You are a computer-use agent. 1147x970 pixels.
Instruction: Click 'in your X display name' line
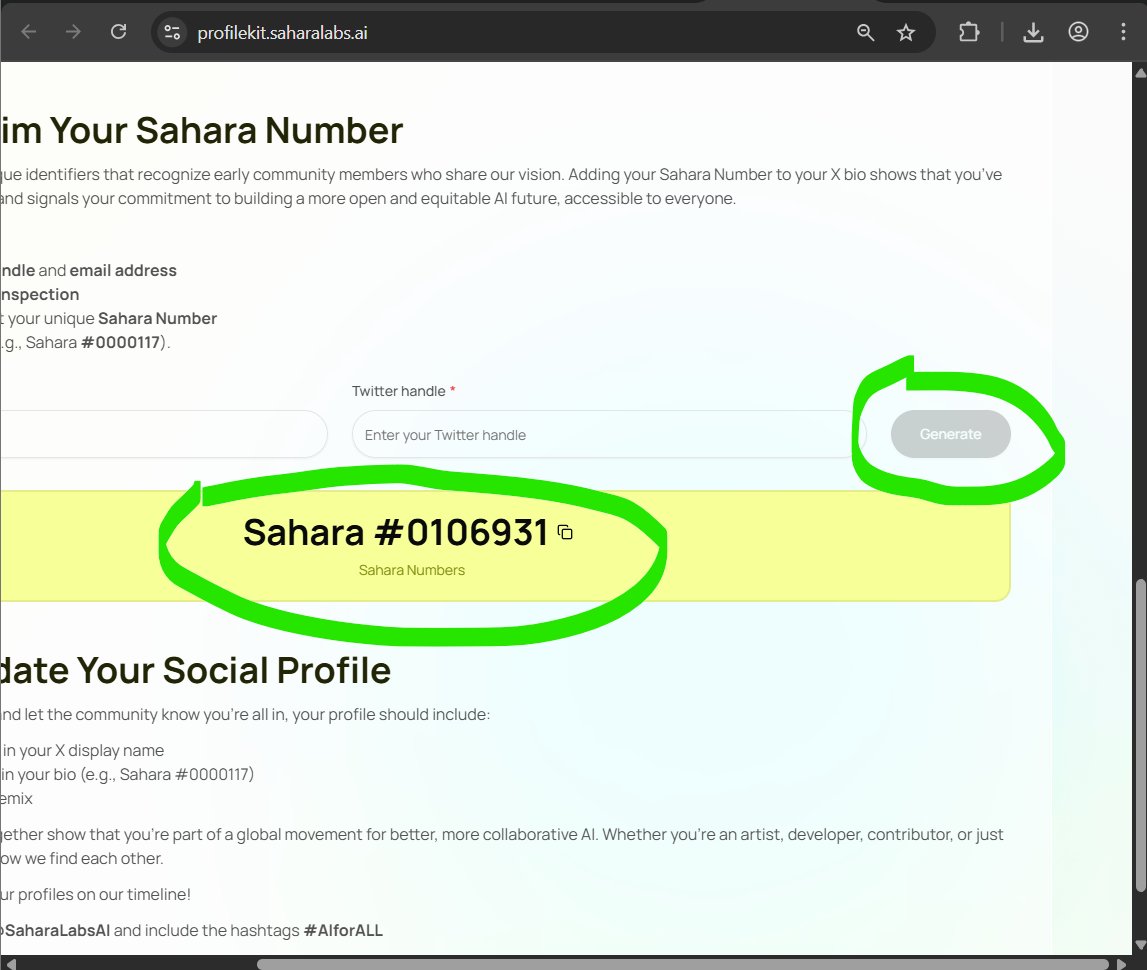point(83,751)
